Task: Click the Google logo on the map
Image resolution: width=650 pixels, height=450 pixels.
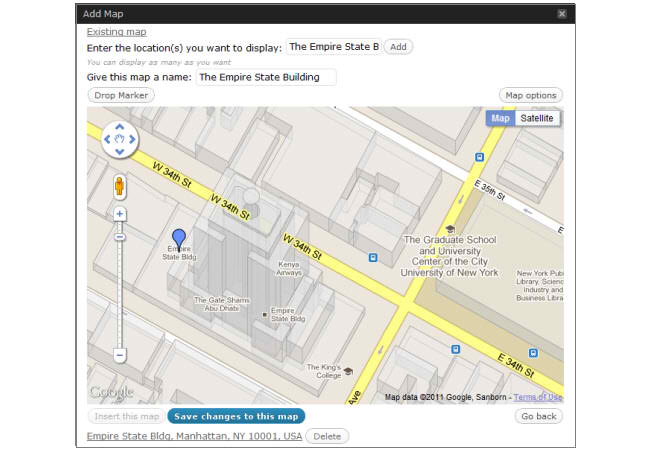Action: pos(112,392)
